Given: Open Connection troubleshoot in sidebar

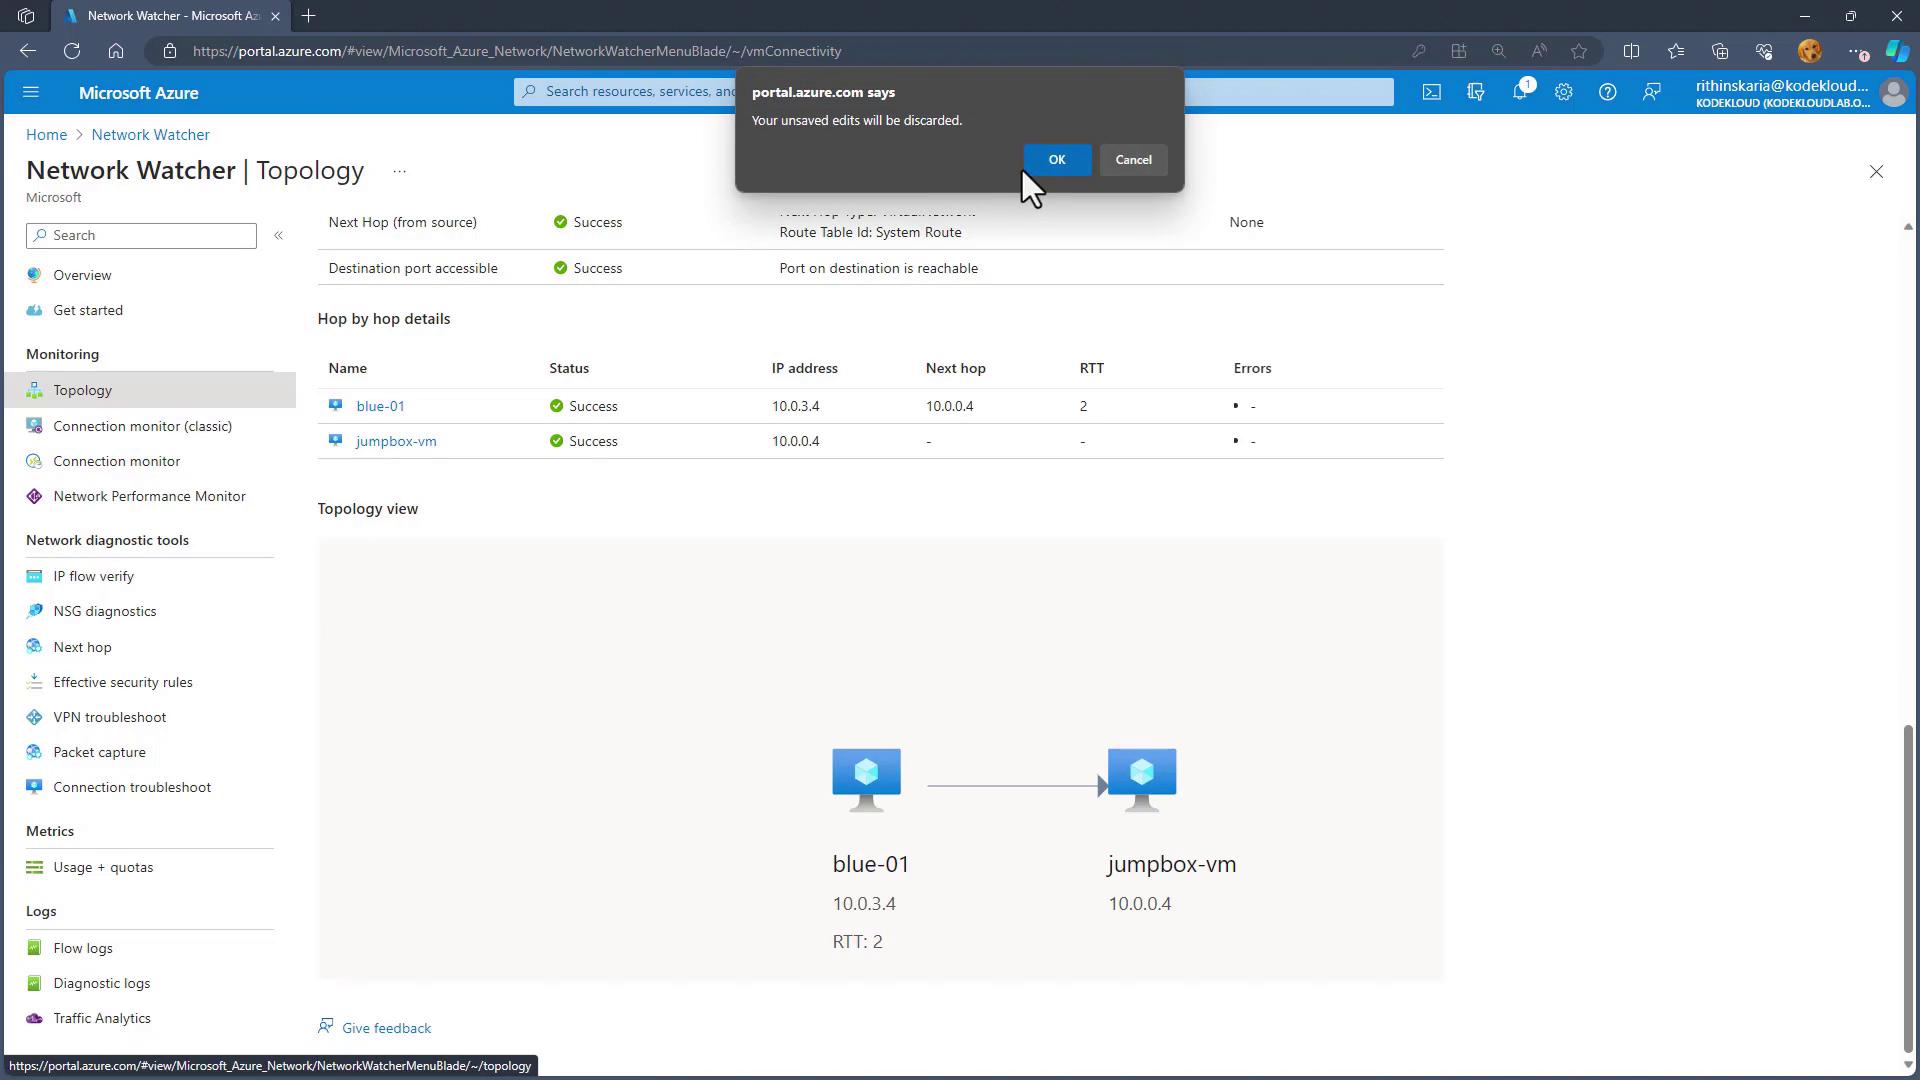Looking at the screenshot, I should (x=131, y=787).
